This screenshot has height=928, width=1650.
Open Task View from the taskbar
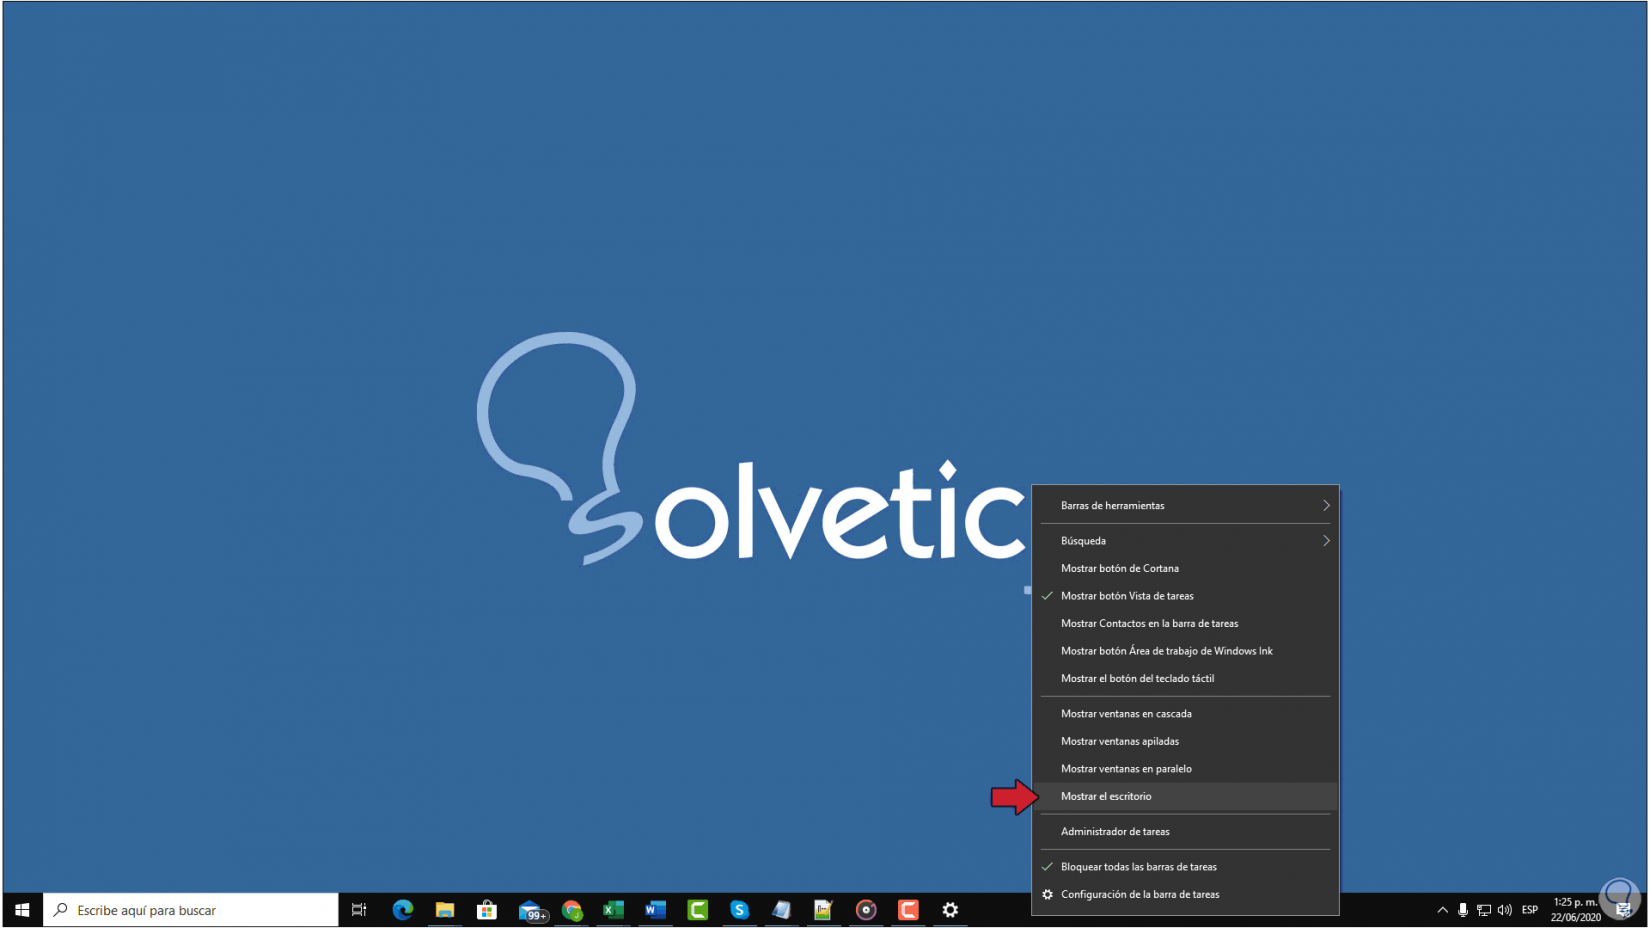[x=359, y=910]
